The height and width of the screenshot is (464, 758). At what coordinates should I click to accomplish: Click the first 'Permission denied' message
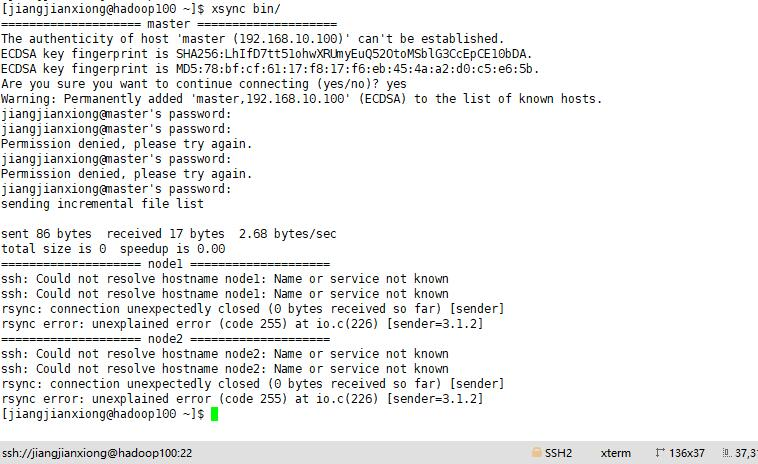tap(127, 144)
